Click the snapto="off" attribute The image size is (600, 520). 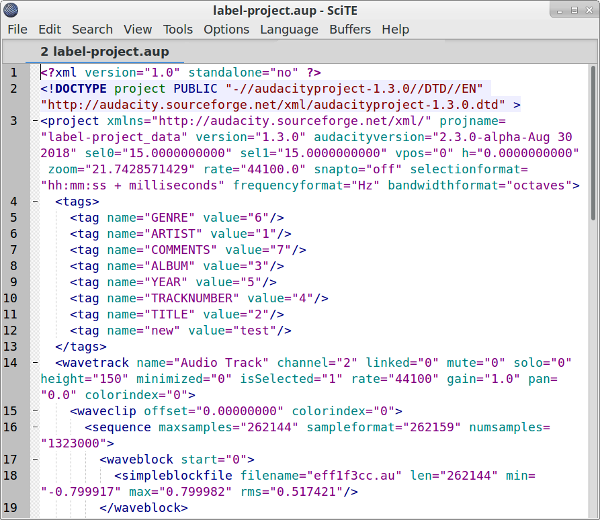[358, 169]
